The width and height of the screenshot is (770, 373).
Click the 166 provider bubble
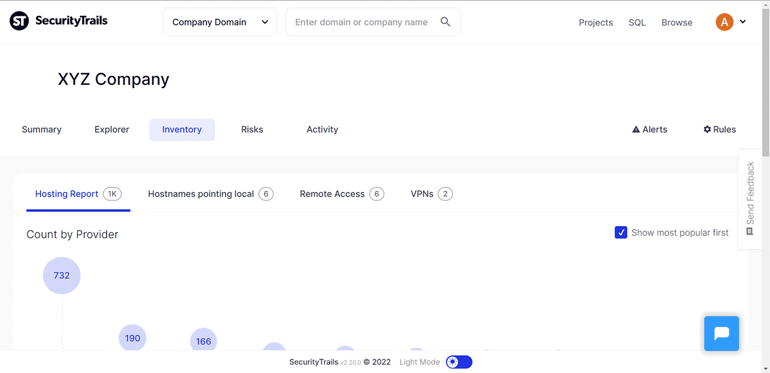[x=203, y=341]
